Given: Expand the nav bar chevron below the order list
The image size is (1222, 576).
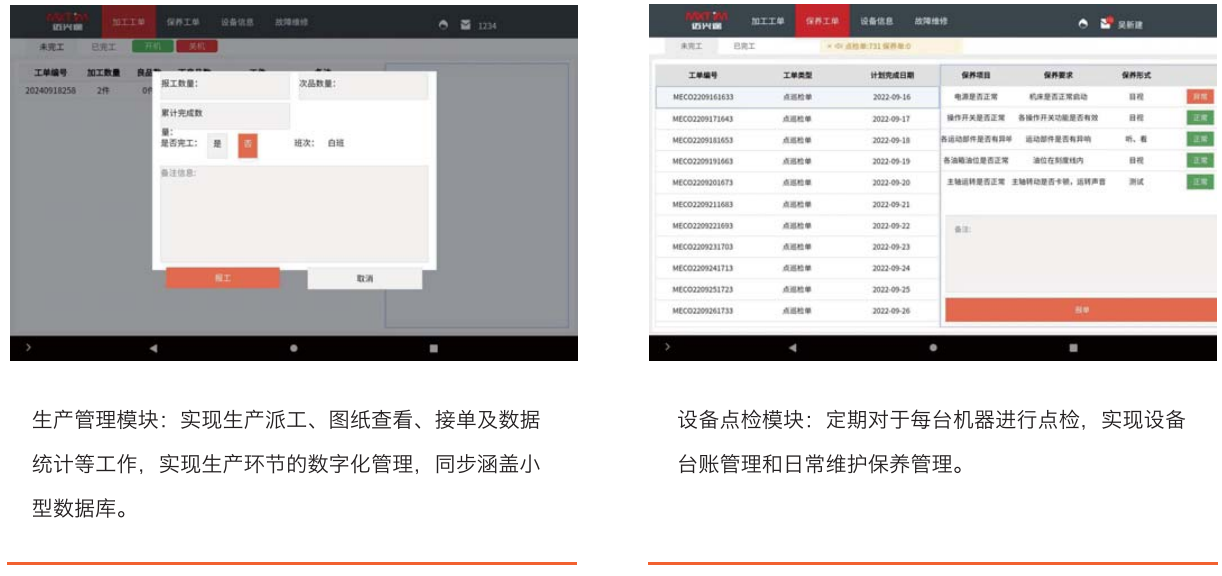Looking at the screenshot, I should (x=667, y=348).
